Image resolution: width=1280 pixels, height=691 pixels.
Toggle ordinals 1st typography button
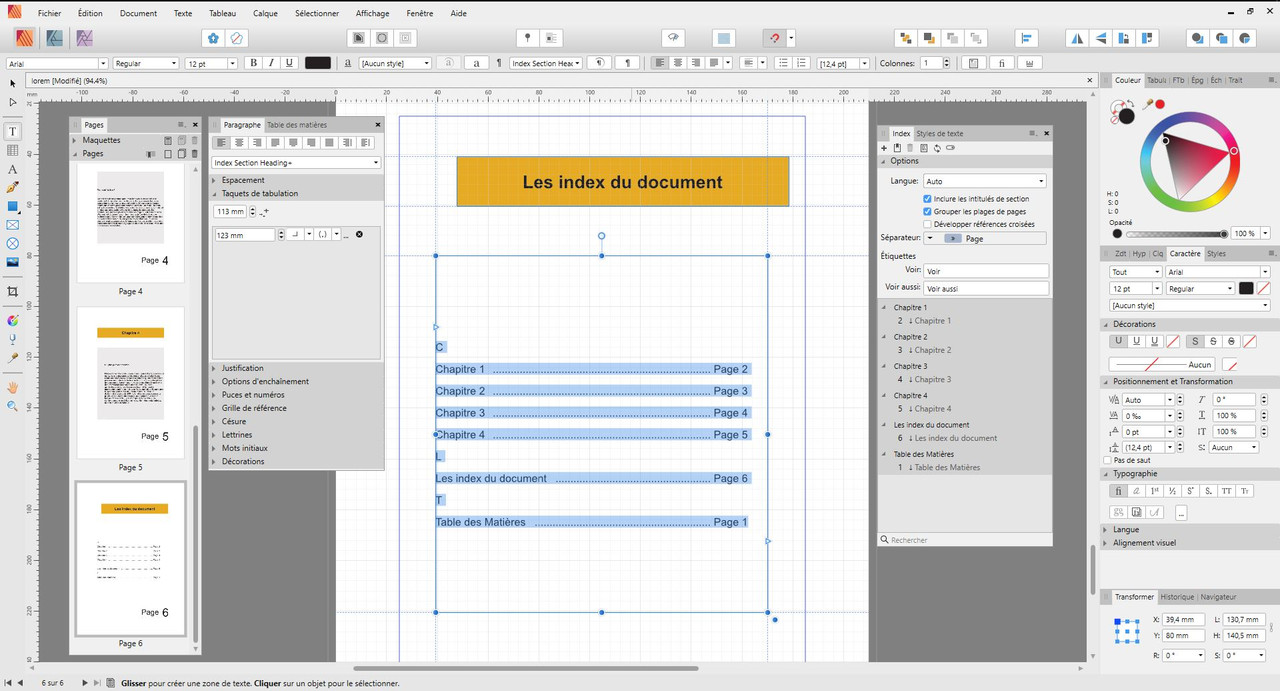[1154, 491]
